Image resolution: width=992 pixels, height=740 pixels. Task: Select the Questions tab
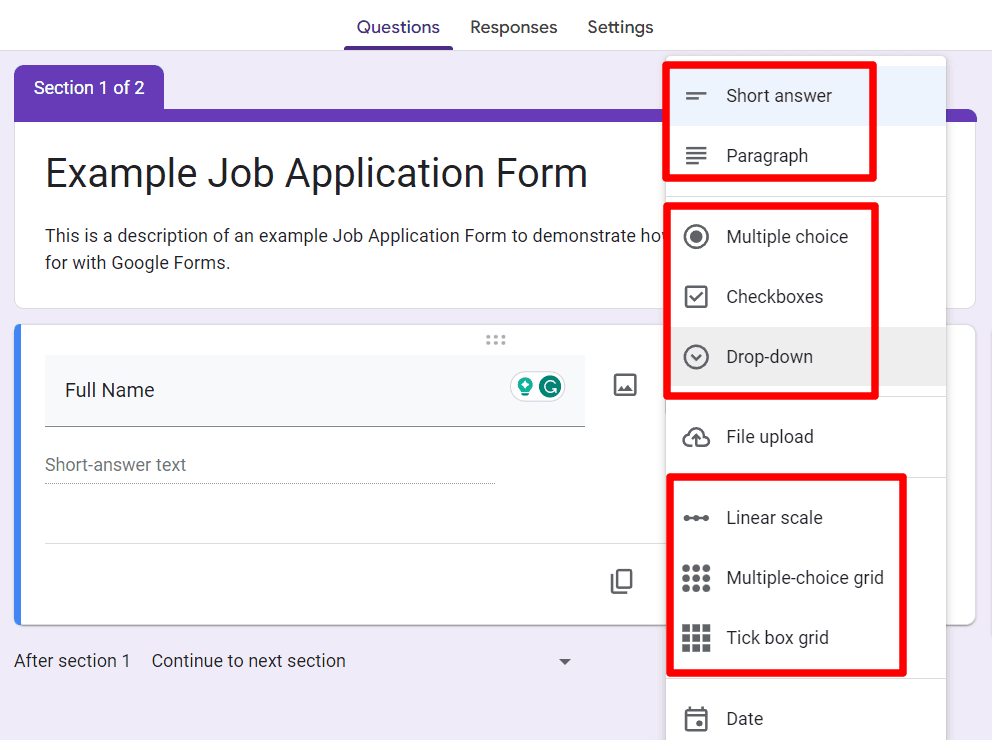[398, 27]
